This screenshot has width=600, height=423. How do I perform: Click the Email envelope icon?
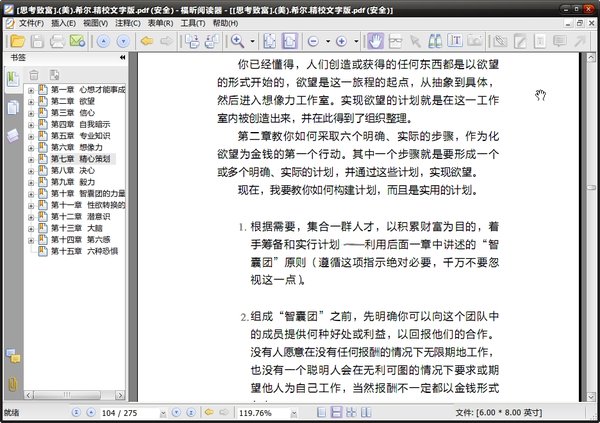pos(77,41)
